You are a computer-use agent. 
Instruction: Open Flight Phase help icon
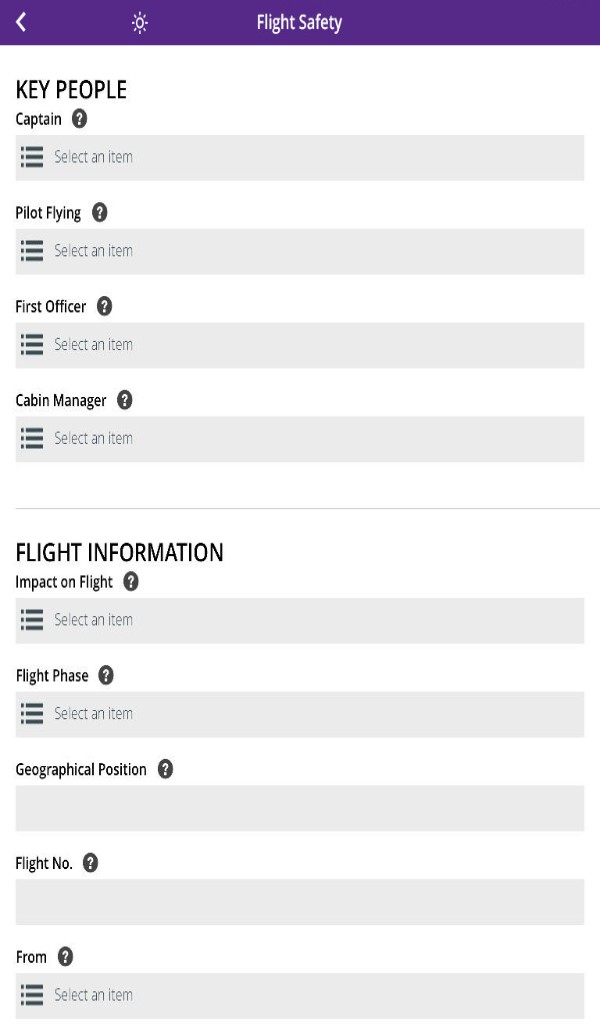tap(106, 676)
